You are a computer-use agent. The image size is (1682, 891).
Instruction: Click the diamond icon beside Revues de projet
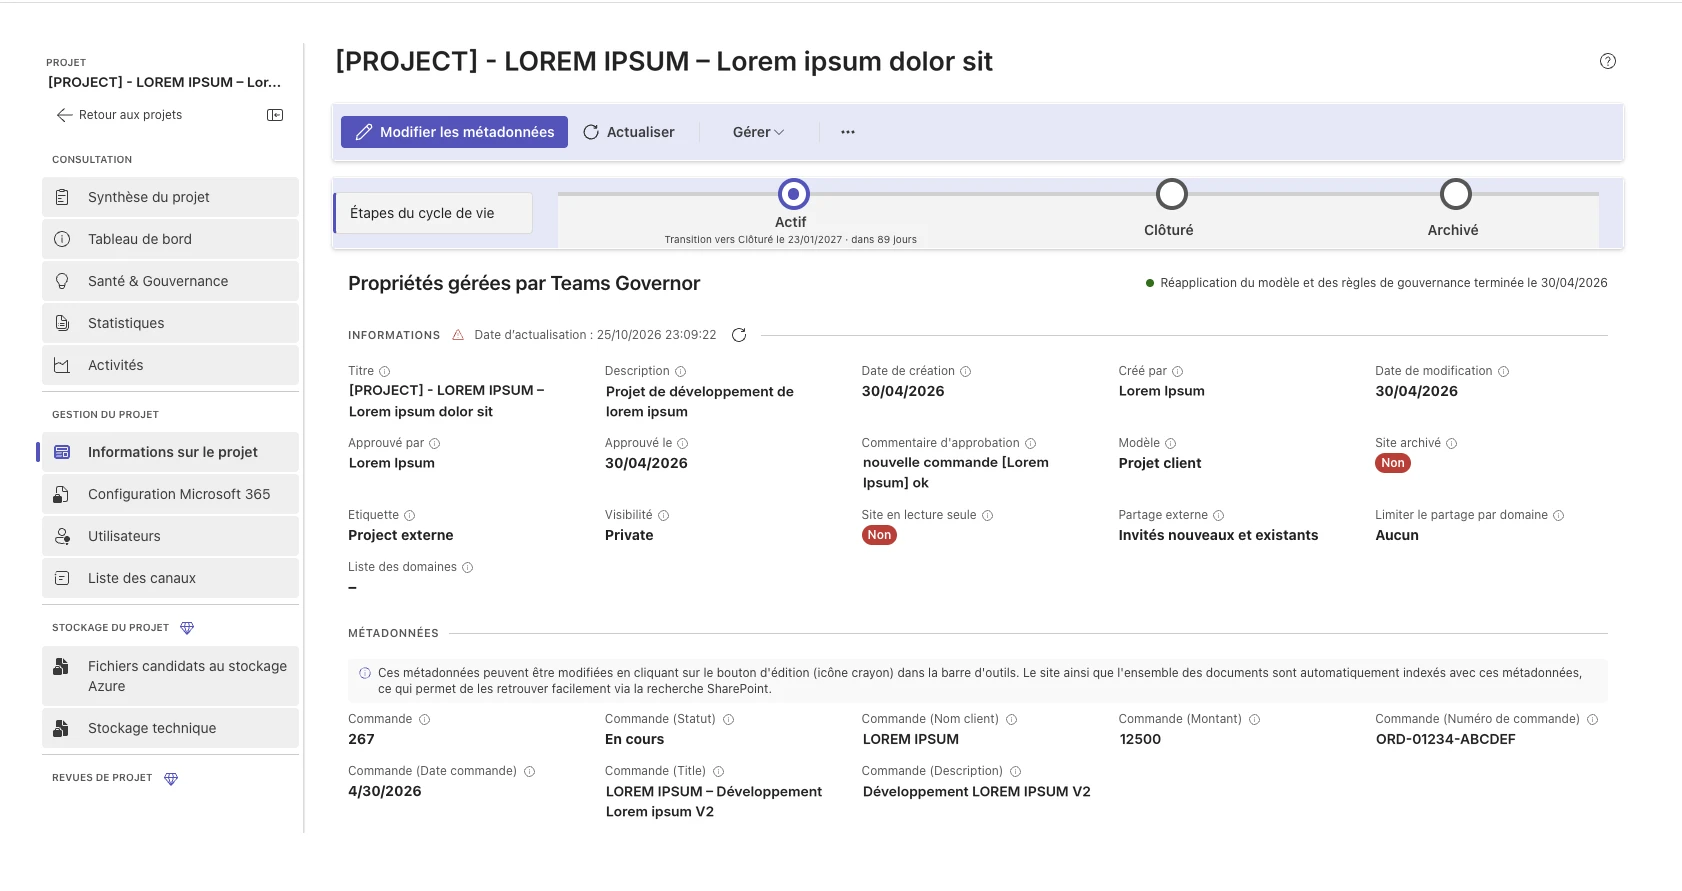[x=171, y=778]
